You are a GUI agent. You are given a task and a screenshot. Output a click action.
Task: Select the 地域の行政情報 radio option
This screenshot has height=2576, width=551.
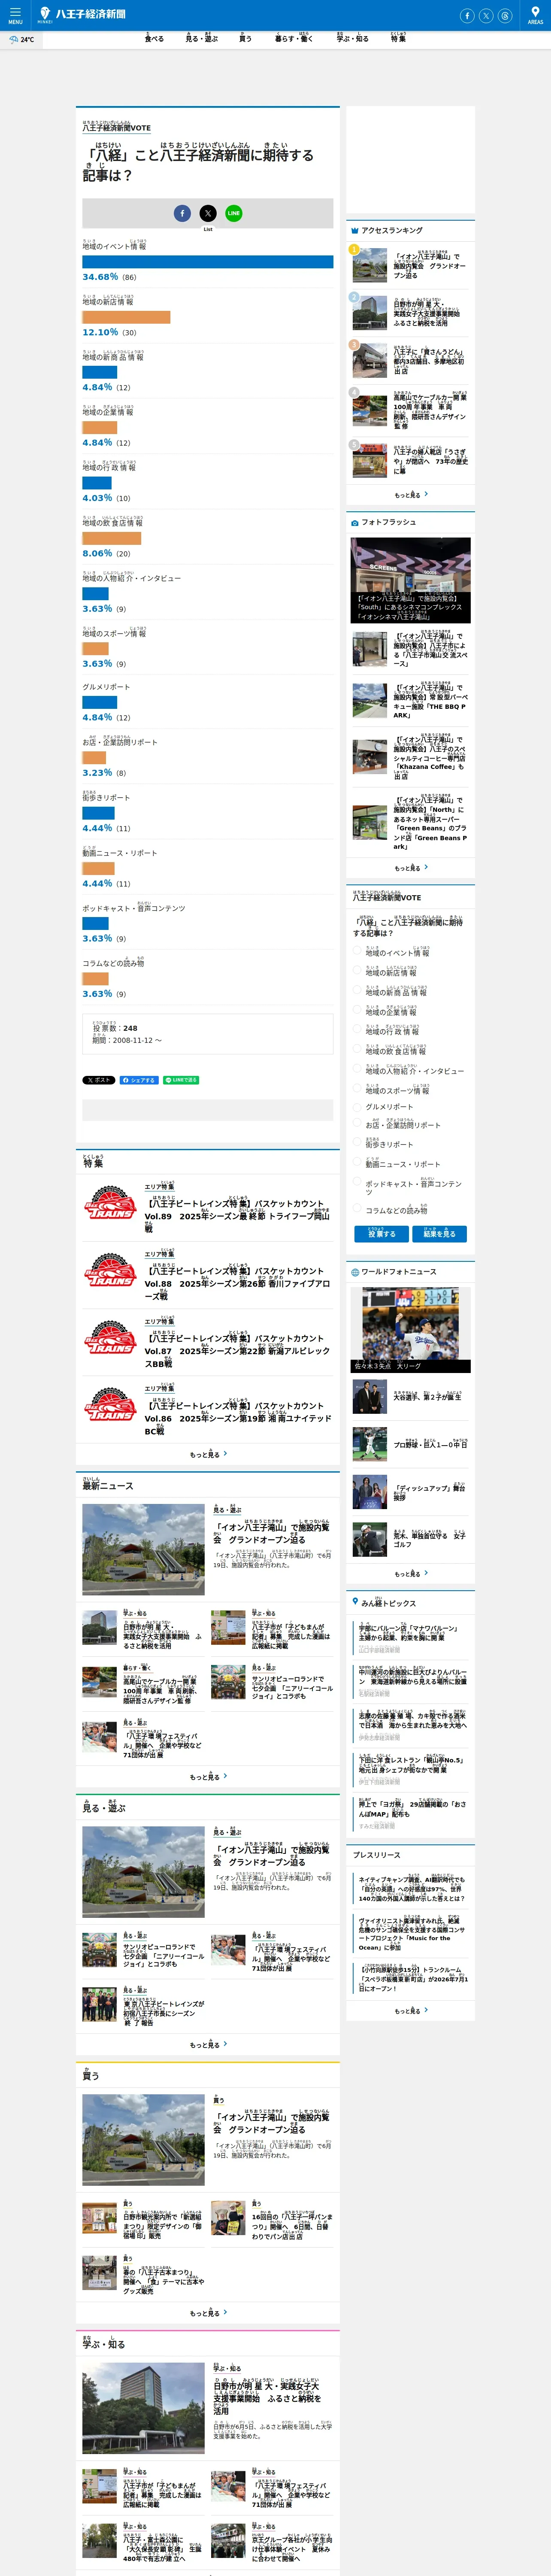tap(357, 1029)
